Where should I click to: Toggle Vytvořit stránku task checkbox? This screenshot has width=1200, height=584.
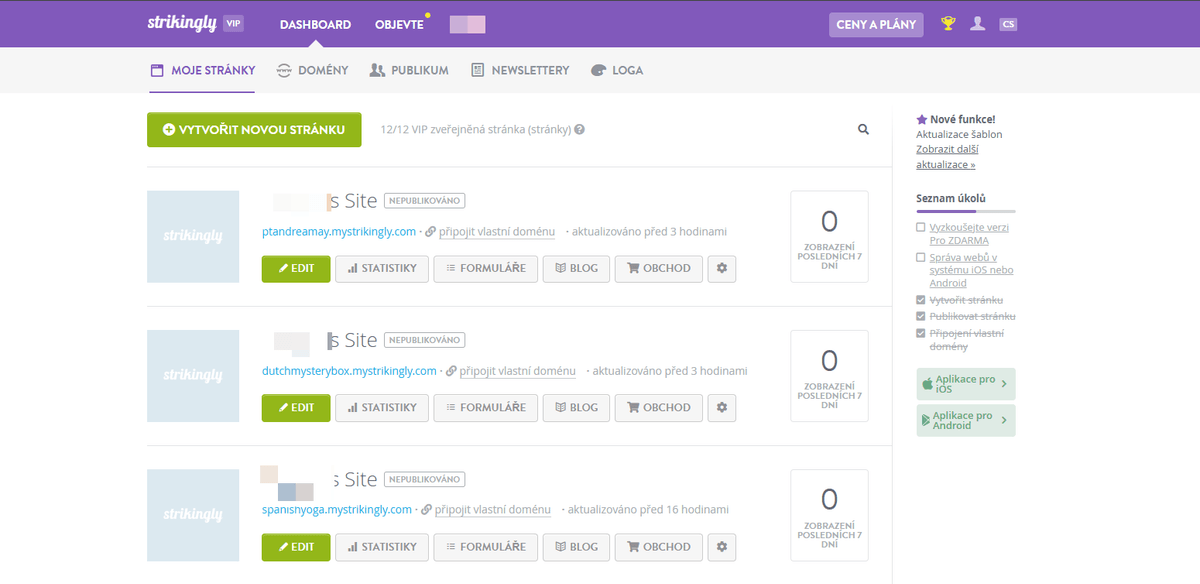(x=921, y=300)
